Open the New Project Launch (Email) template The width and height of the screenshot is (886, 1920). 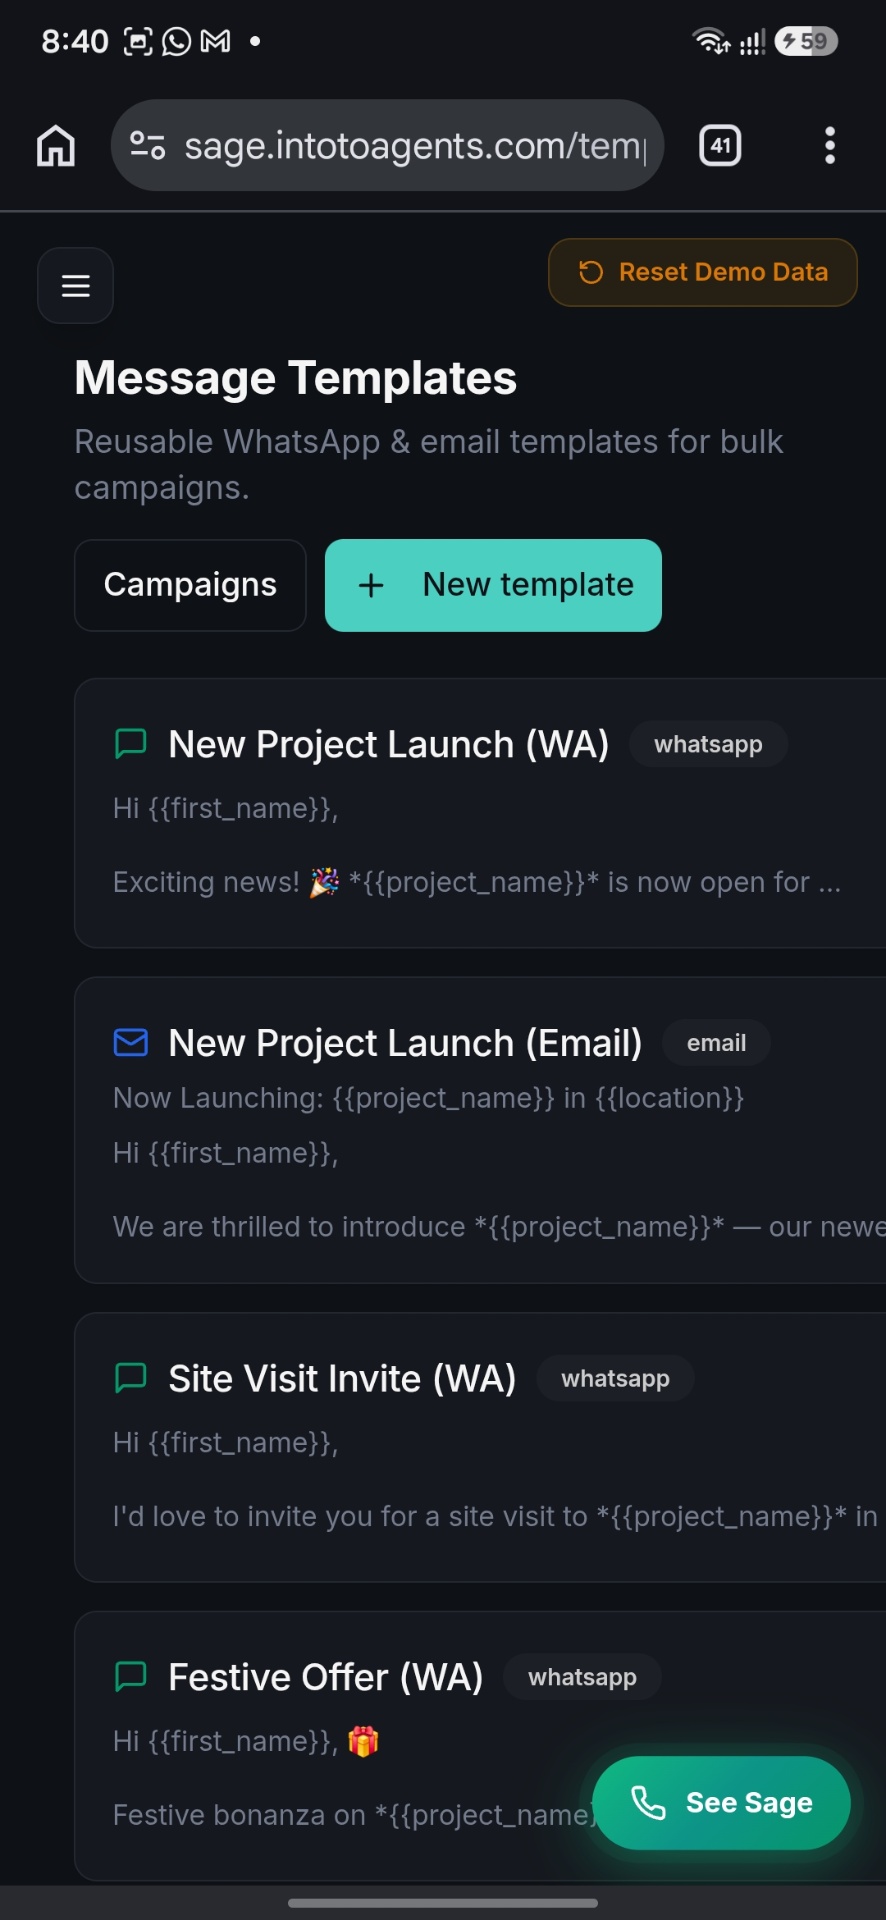[480, 1130]
